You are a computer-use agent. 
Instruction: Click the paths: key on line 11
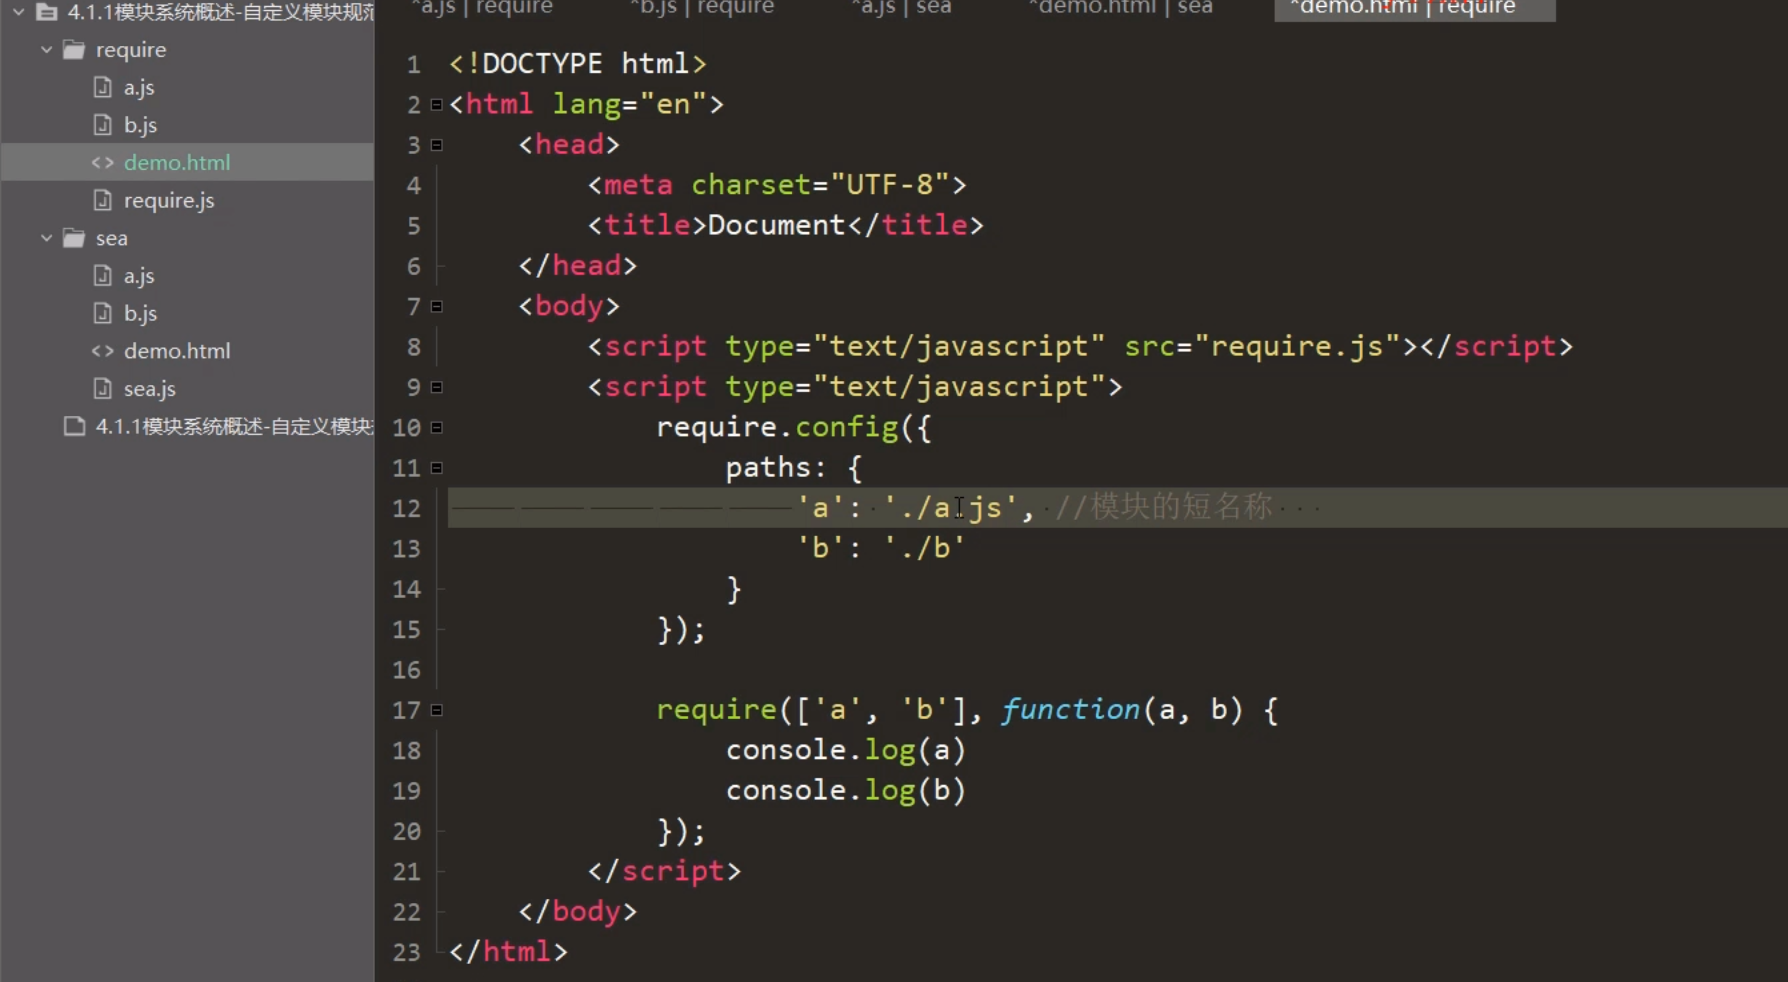coord(776,468)
